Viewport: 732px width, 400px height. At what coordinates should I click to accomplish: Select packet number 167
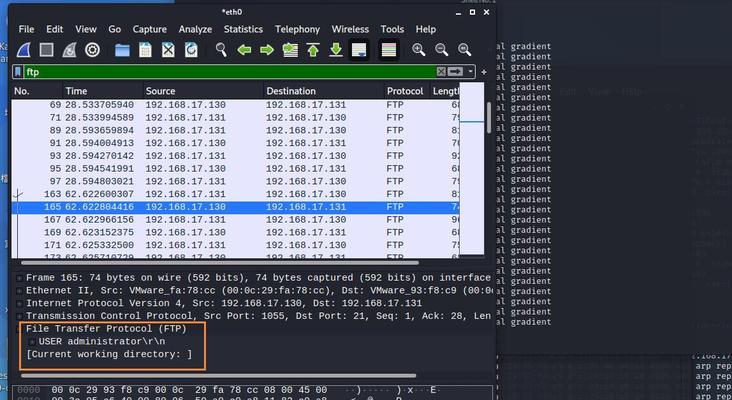point(235,219)
